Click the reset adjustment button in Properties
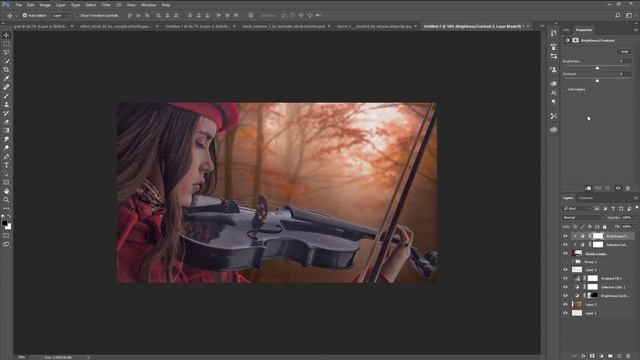Screen dimensions: 640x360 [608, 188]
